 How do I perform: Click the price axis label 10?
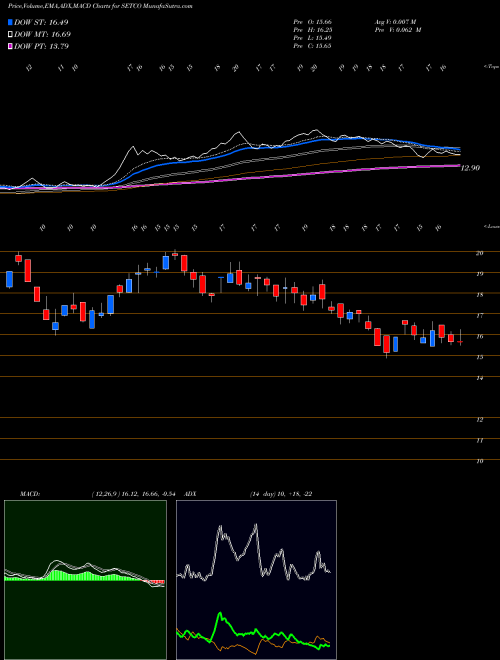[x=479, y=461]
